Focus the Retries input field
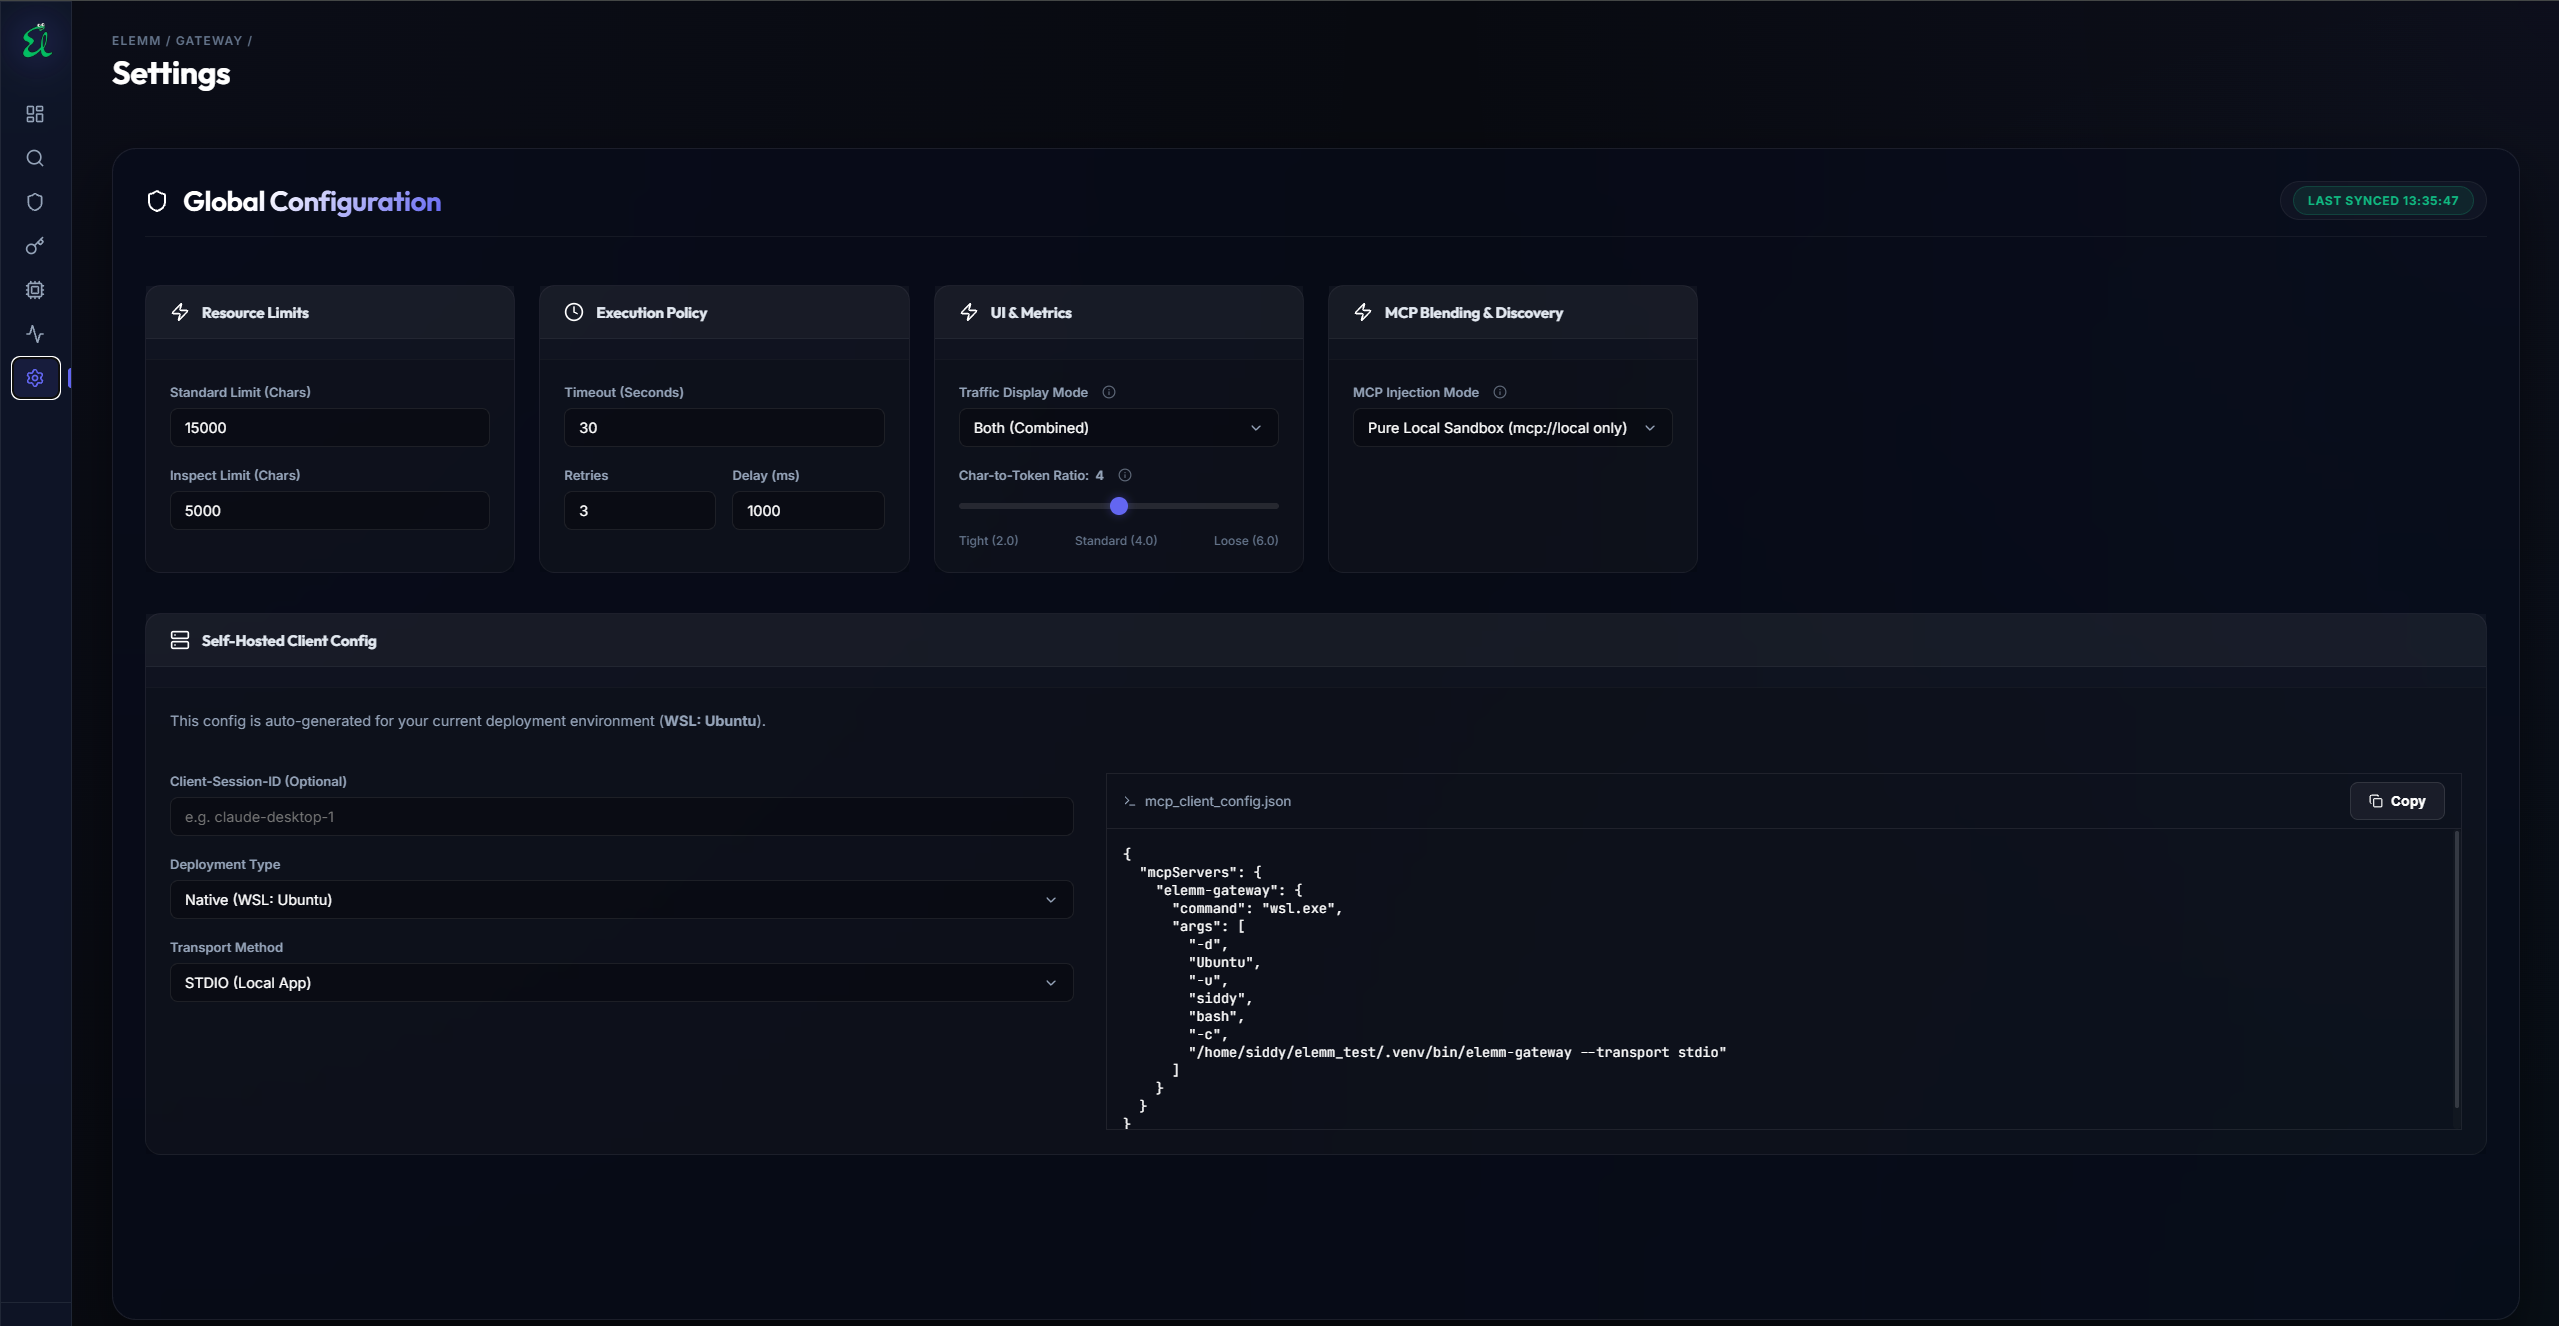The height and width of the screenshot is (1326, 2559). click(x=640, y=511)
